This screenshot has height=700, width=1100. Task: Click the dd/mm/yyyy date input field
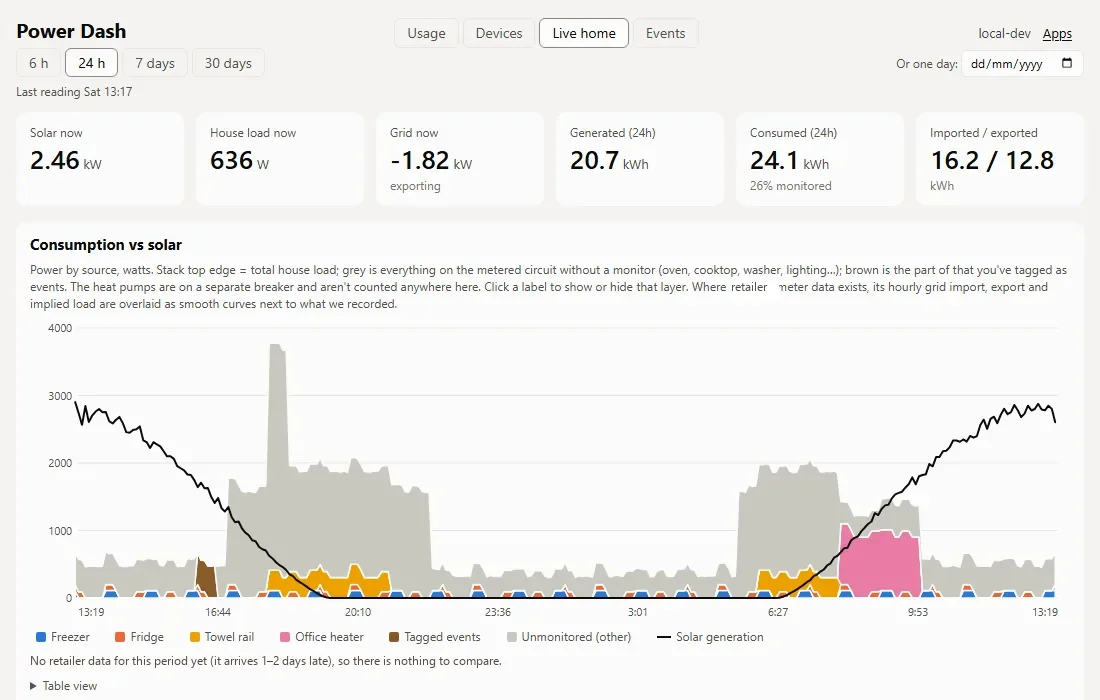coord(1022,64)
